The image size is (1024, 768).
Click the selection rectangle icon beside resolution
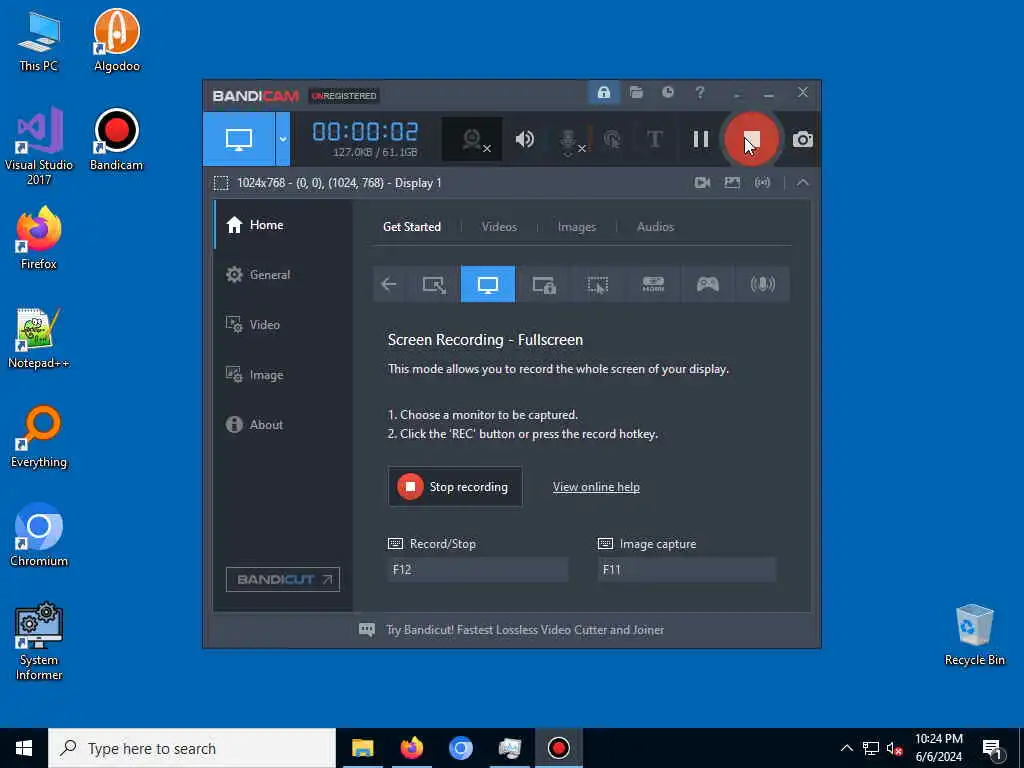[221, 183]
